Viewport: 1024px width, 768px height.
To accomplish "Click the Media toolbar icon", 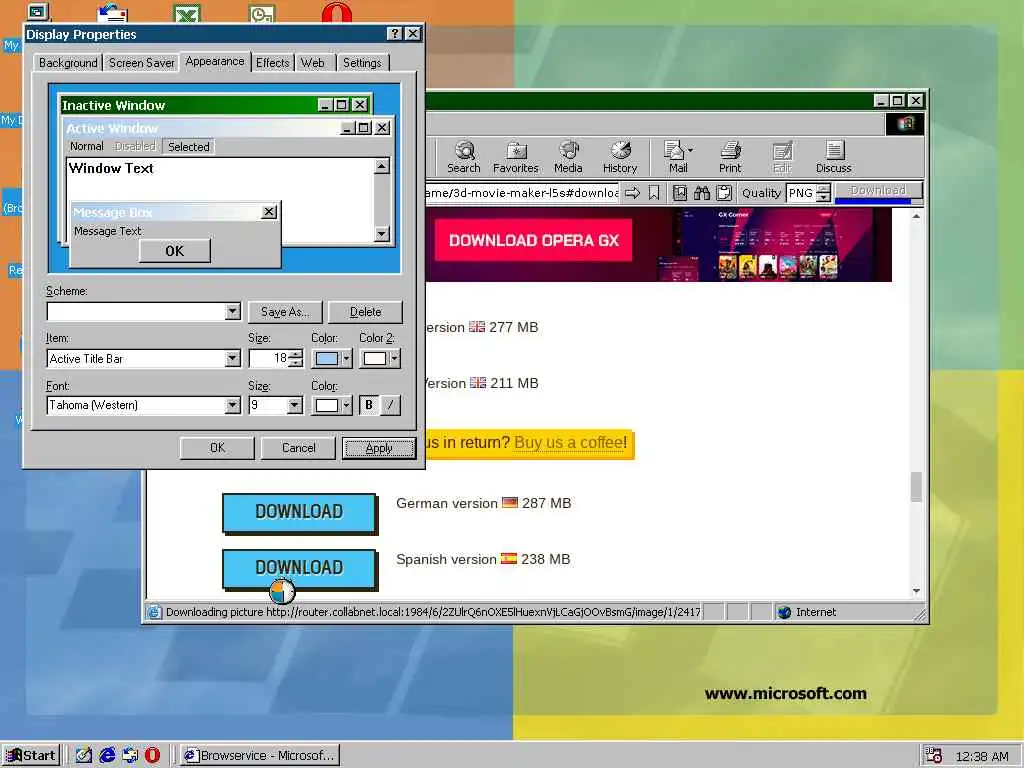I will coord(568,157).
